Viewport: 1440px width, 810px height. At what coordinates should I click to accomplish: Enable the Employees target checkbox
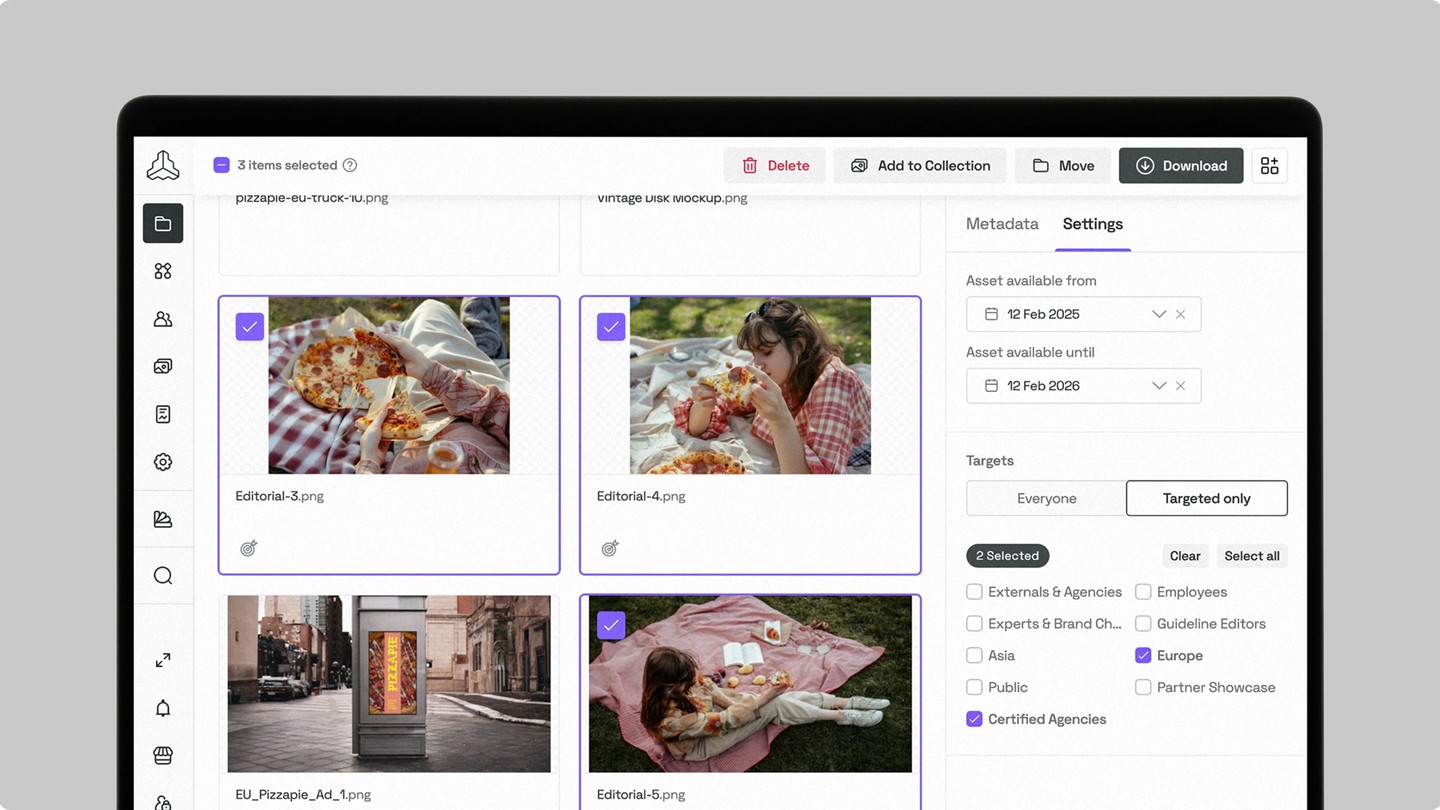pos(1143,592)
